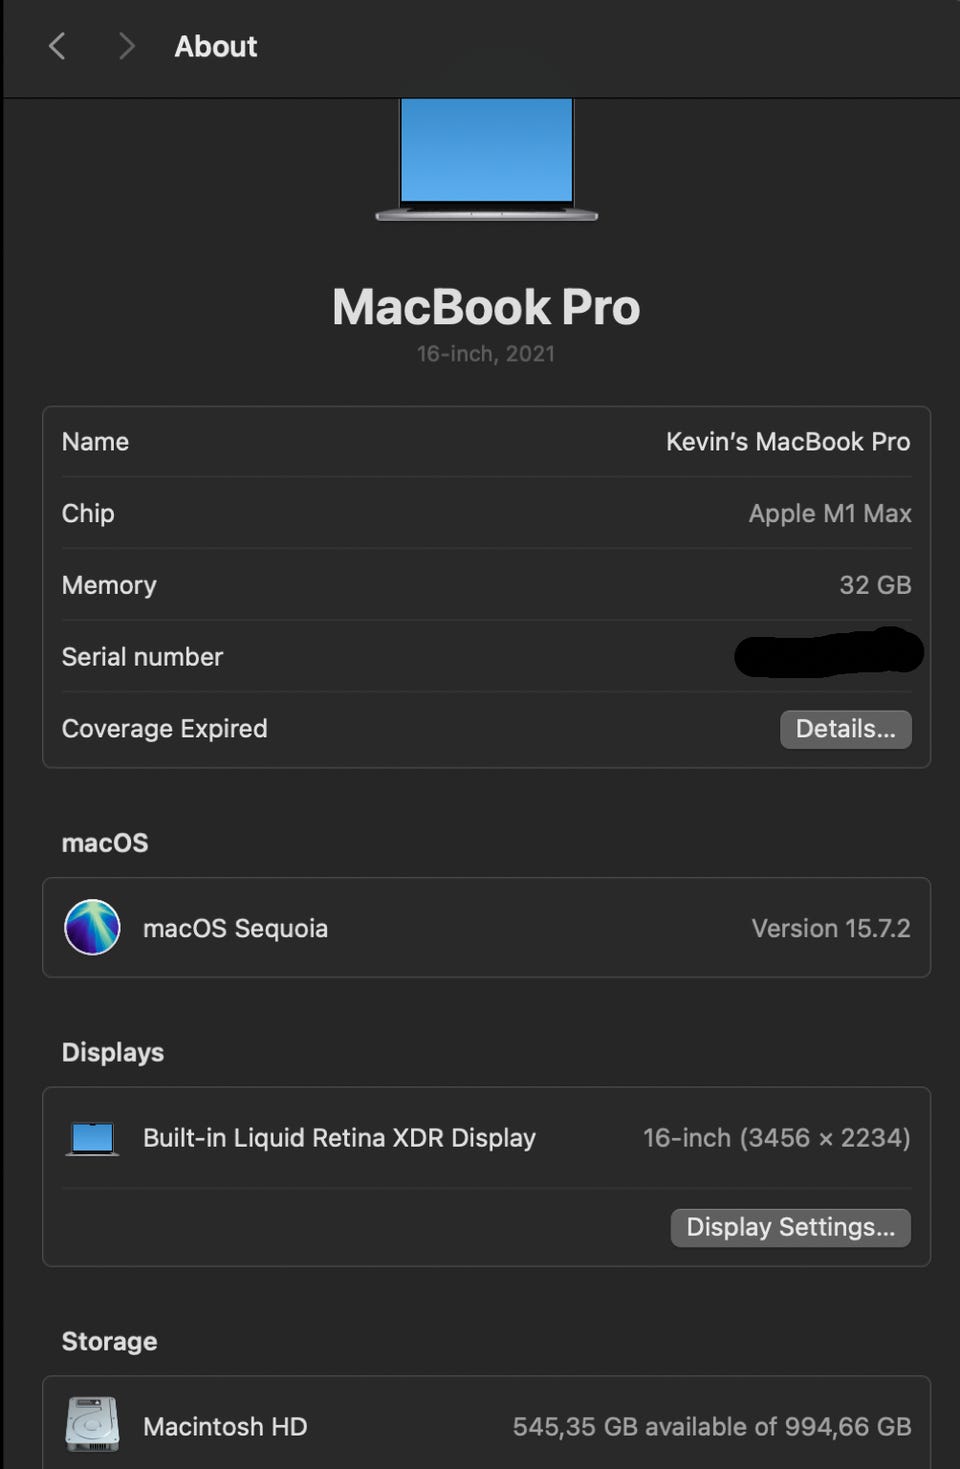Open Display Settings...

point(790,1227)
